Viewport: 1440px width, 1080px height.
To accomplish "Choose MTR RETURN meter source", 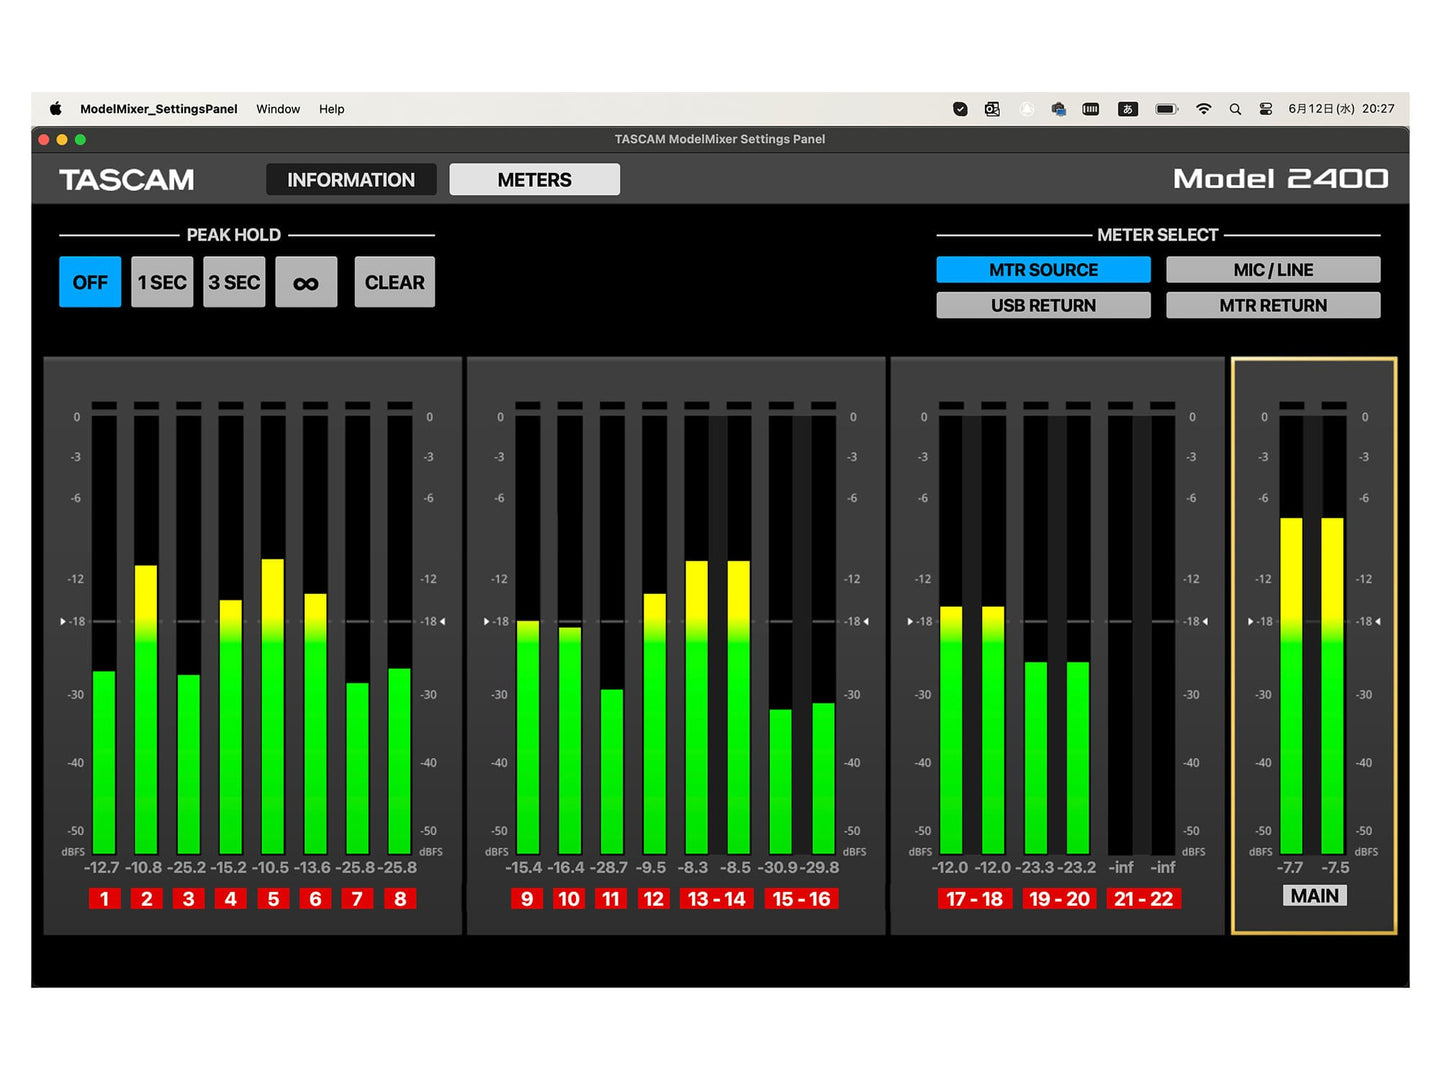I will (1273, 306).
